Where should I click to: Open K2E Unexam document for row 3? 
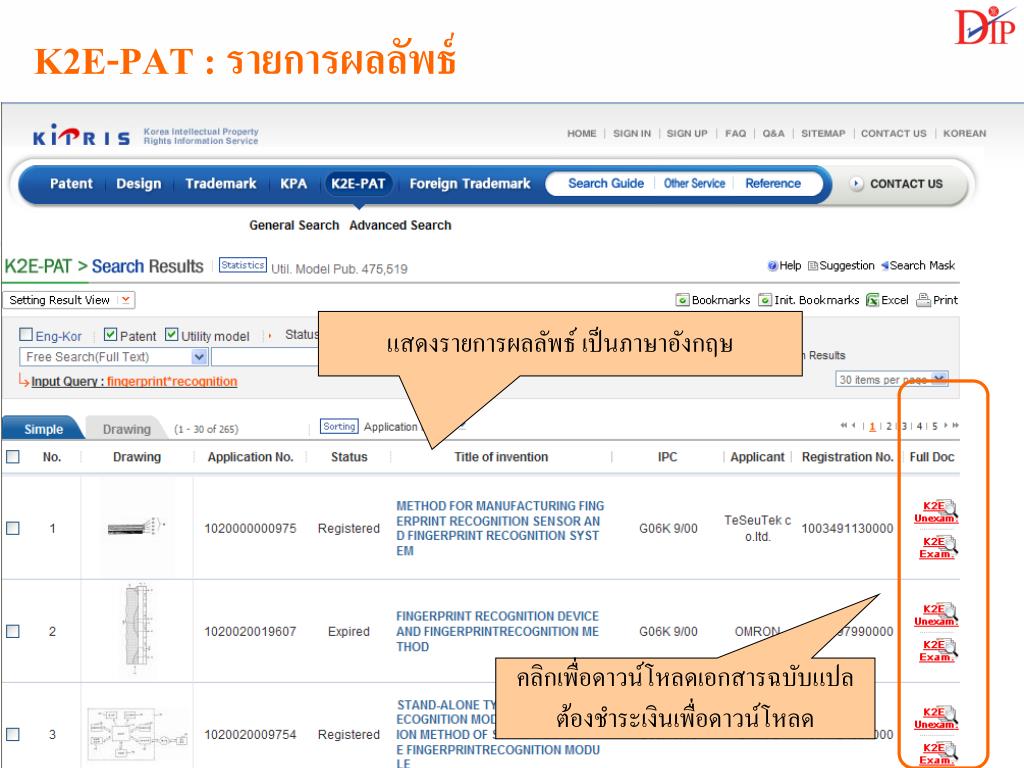pos(936,718)
